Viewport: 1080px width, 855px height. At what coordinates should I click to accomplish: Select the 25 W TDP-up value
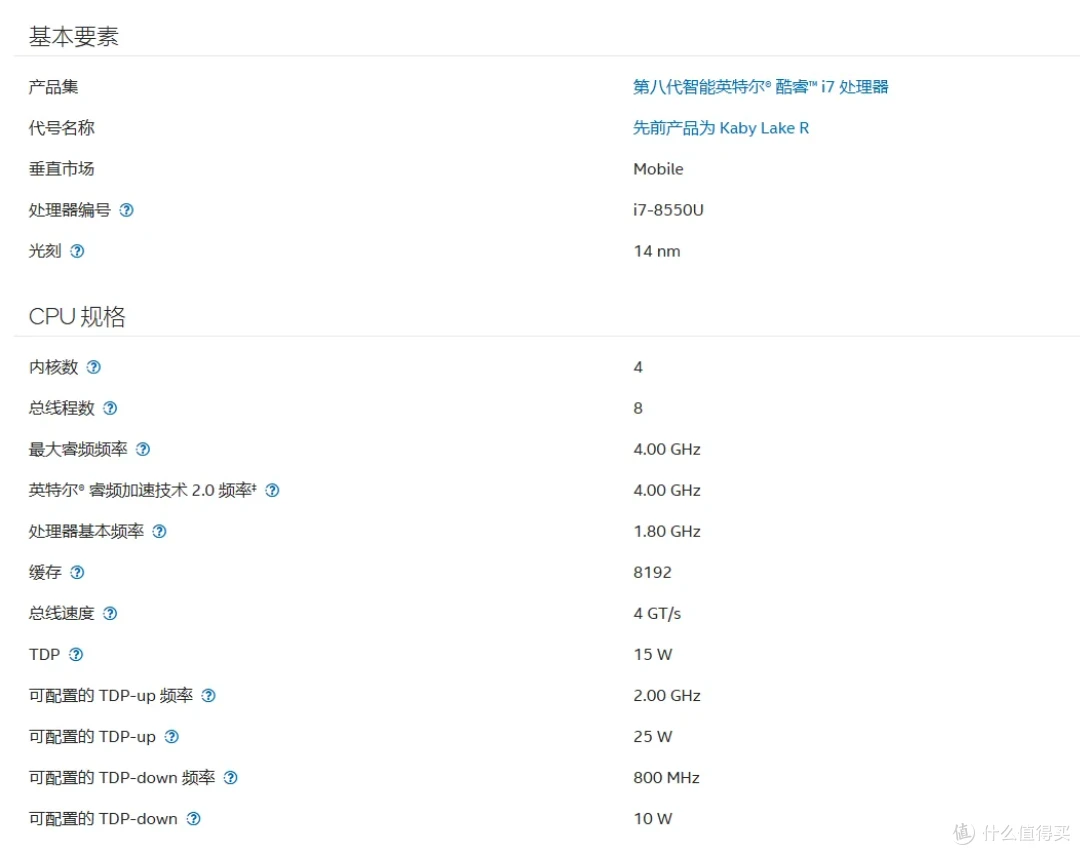pos(652,737)
